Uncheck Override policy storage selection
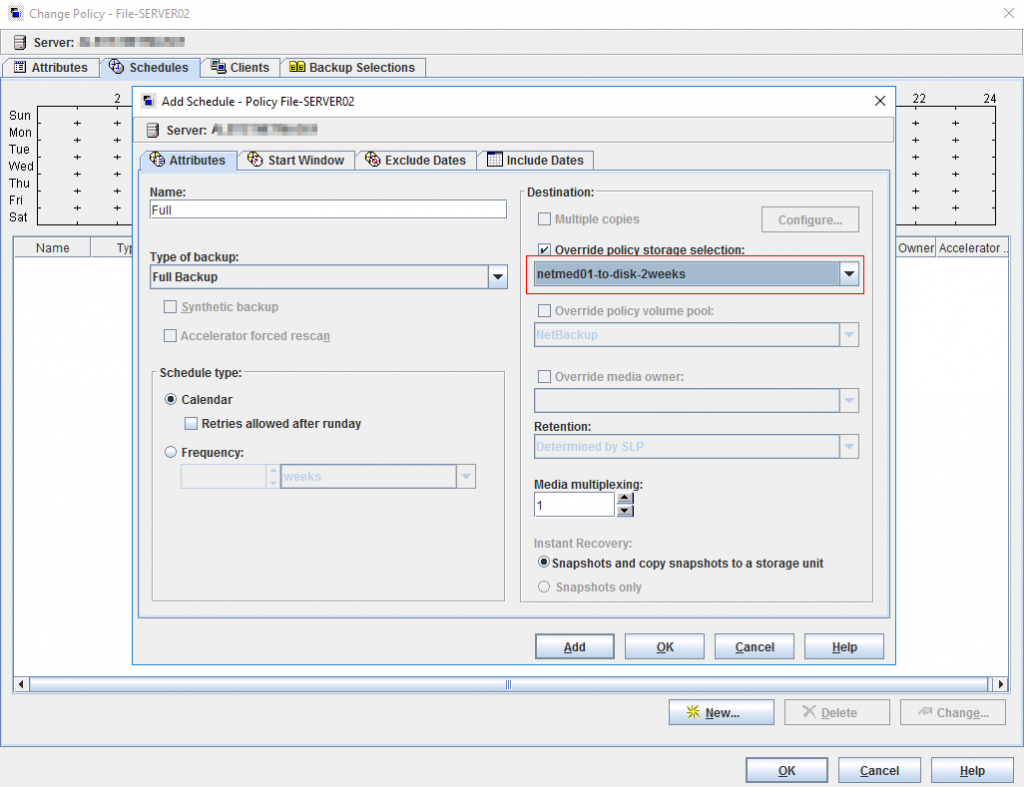The image size is (1024, 787). pos(545,250)
